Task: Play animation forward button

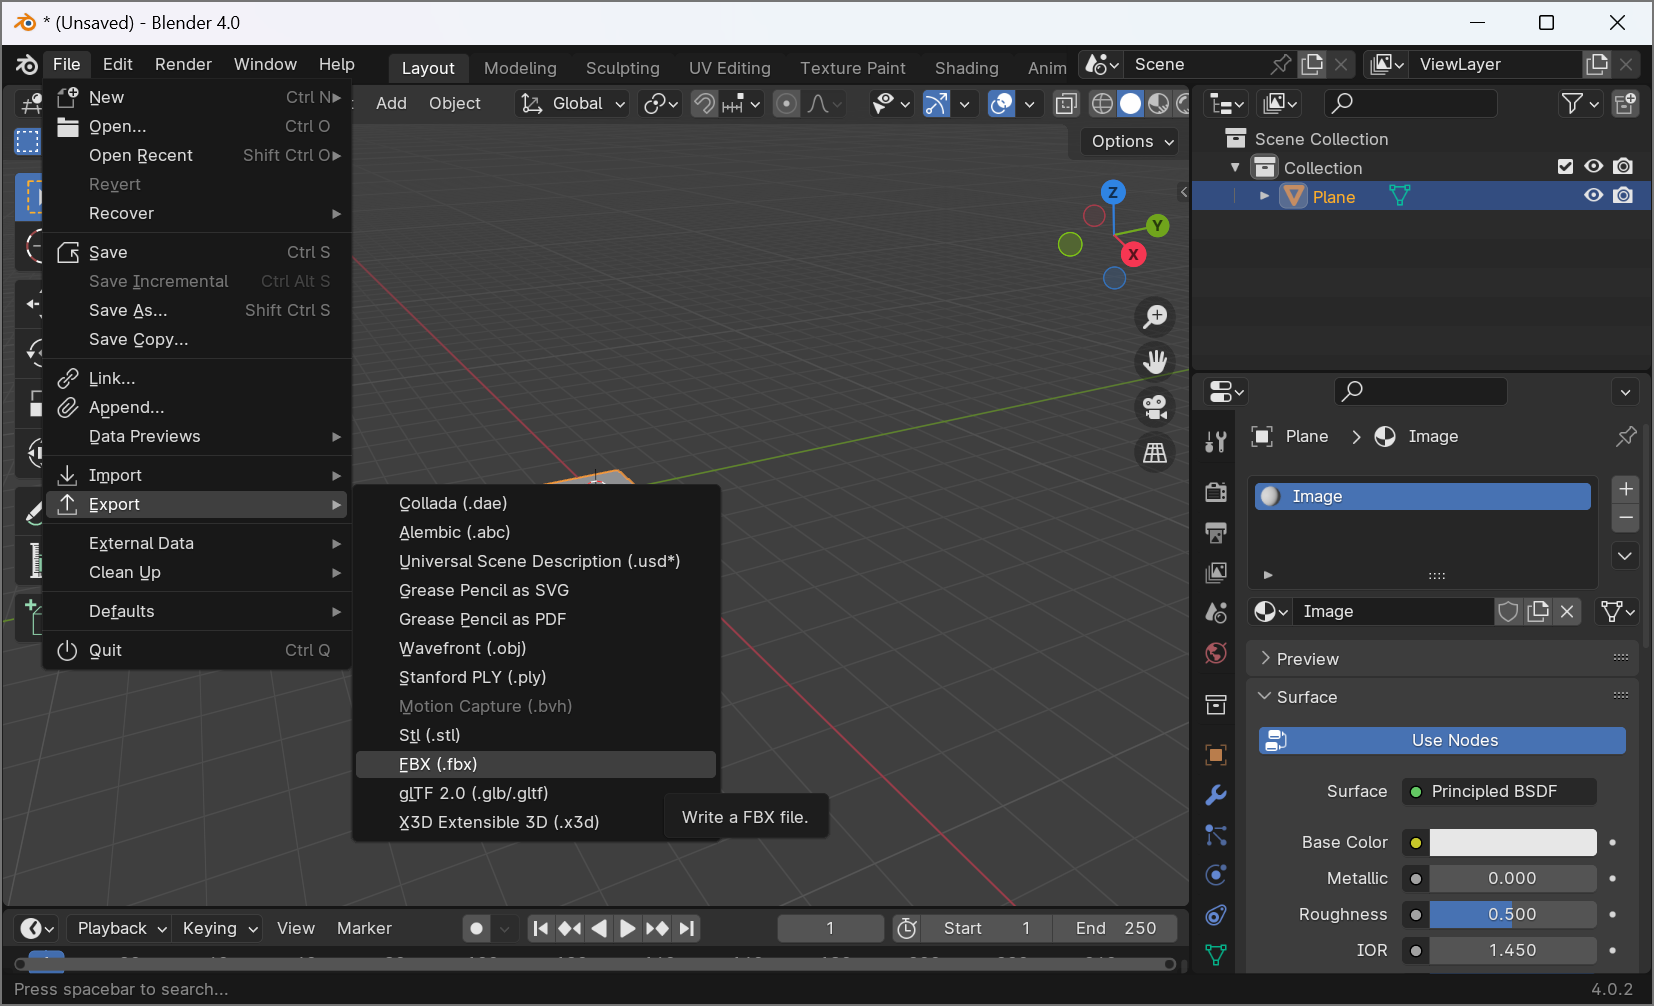Action: 627,929
